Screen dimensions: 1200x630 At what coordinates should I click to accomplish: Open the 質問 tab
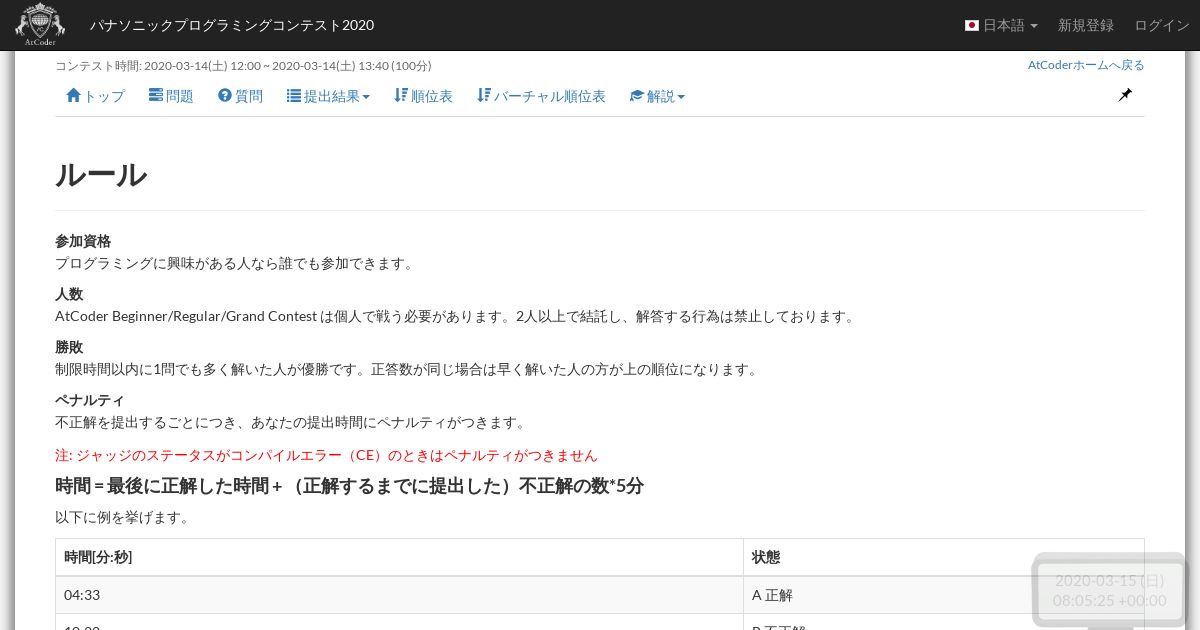pyautogui.click(x=240, y=96)
